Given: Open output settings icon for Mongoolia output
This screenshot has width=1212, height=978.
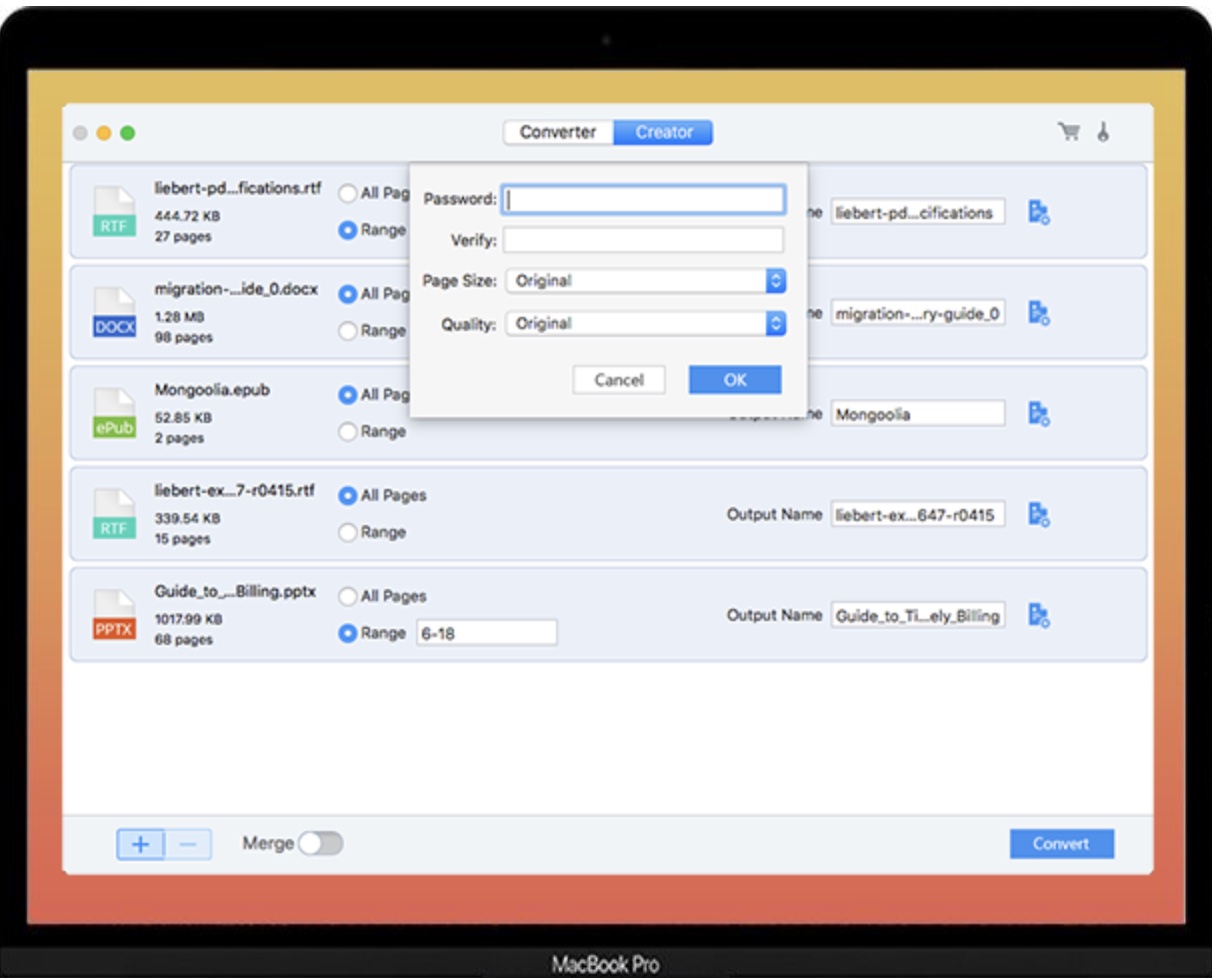Looking at the screenshot, I should tap(1039, 414).
